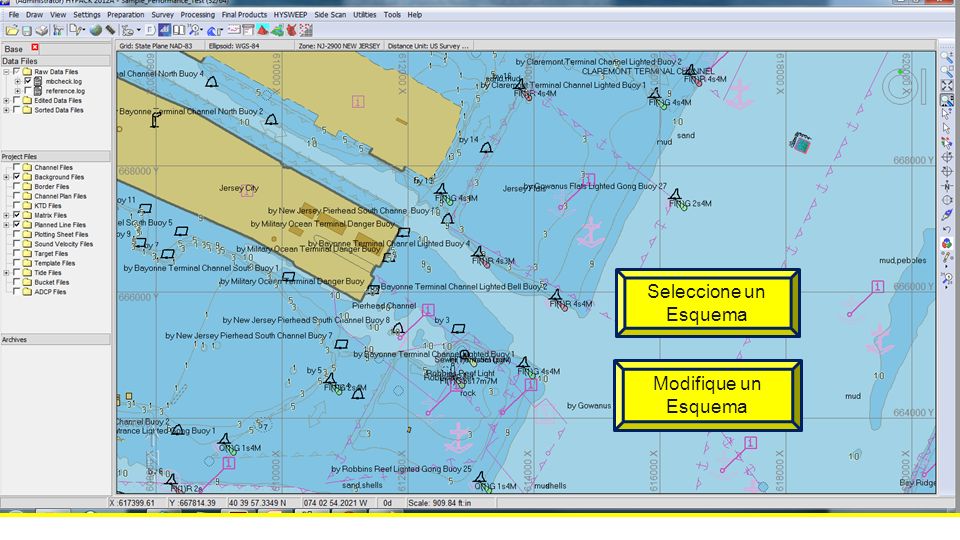The height and width of the screenshot is (540, 960).
Task: Click the Scale readout in status bar
Action: click(x=440, y=503)
